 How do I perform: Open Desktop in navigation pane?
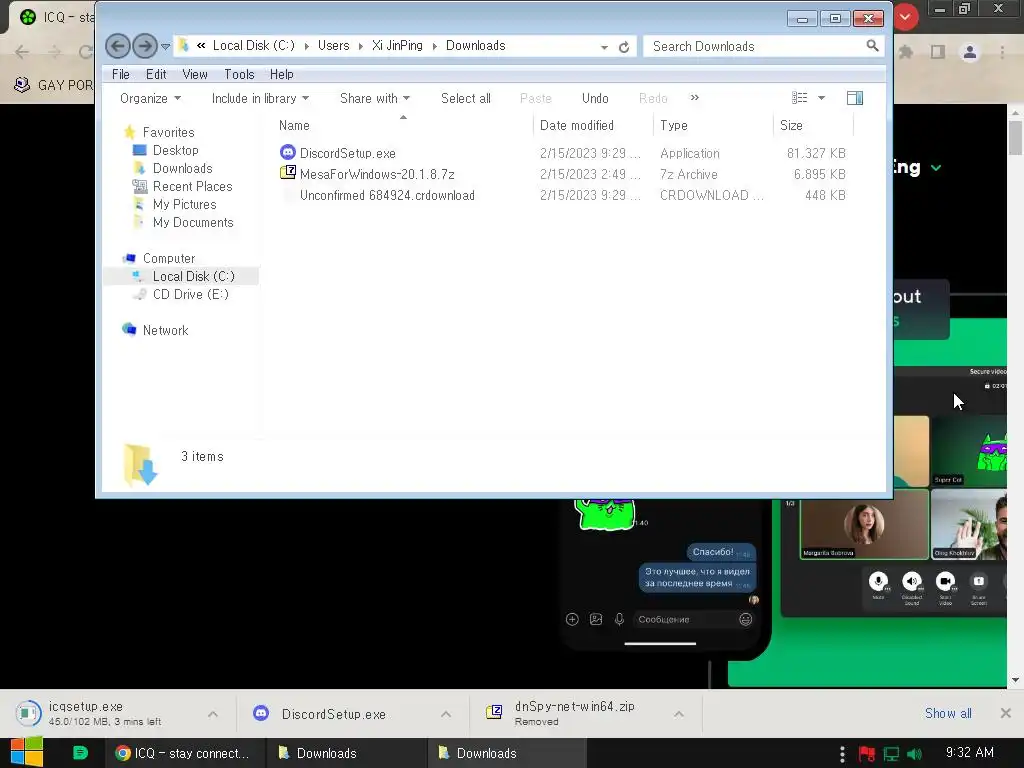click(x=176, y=150)
